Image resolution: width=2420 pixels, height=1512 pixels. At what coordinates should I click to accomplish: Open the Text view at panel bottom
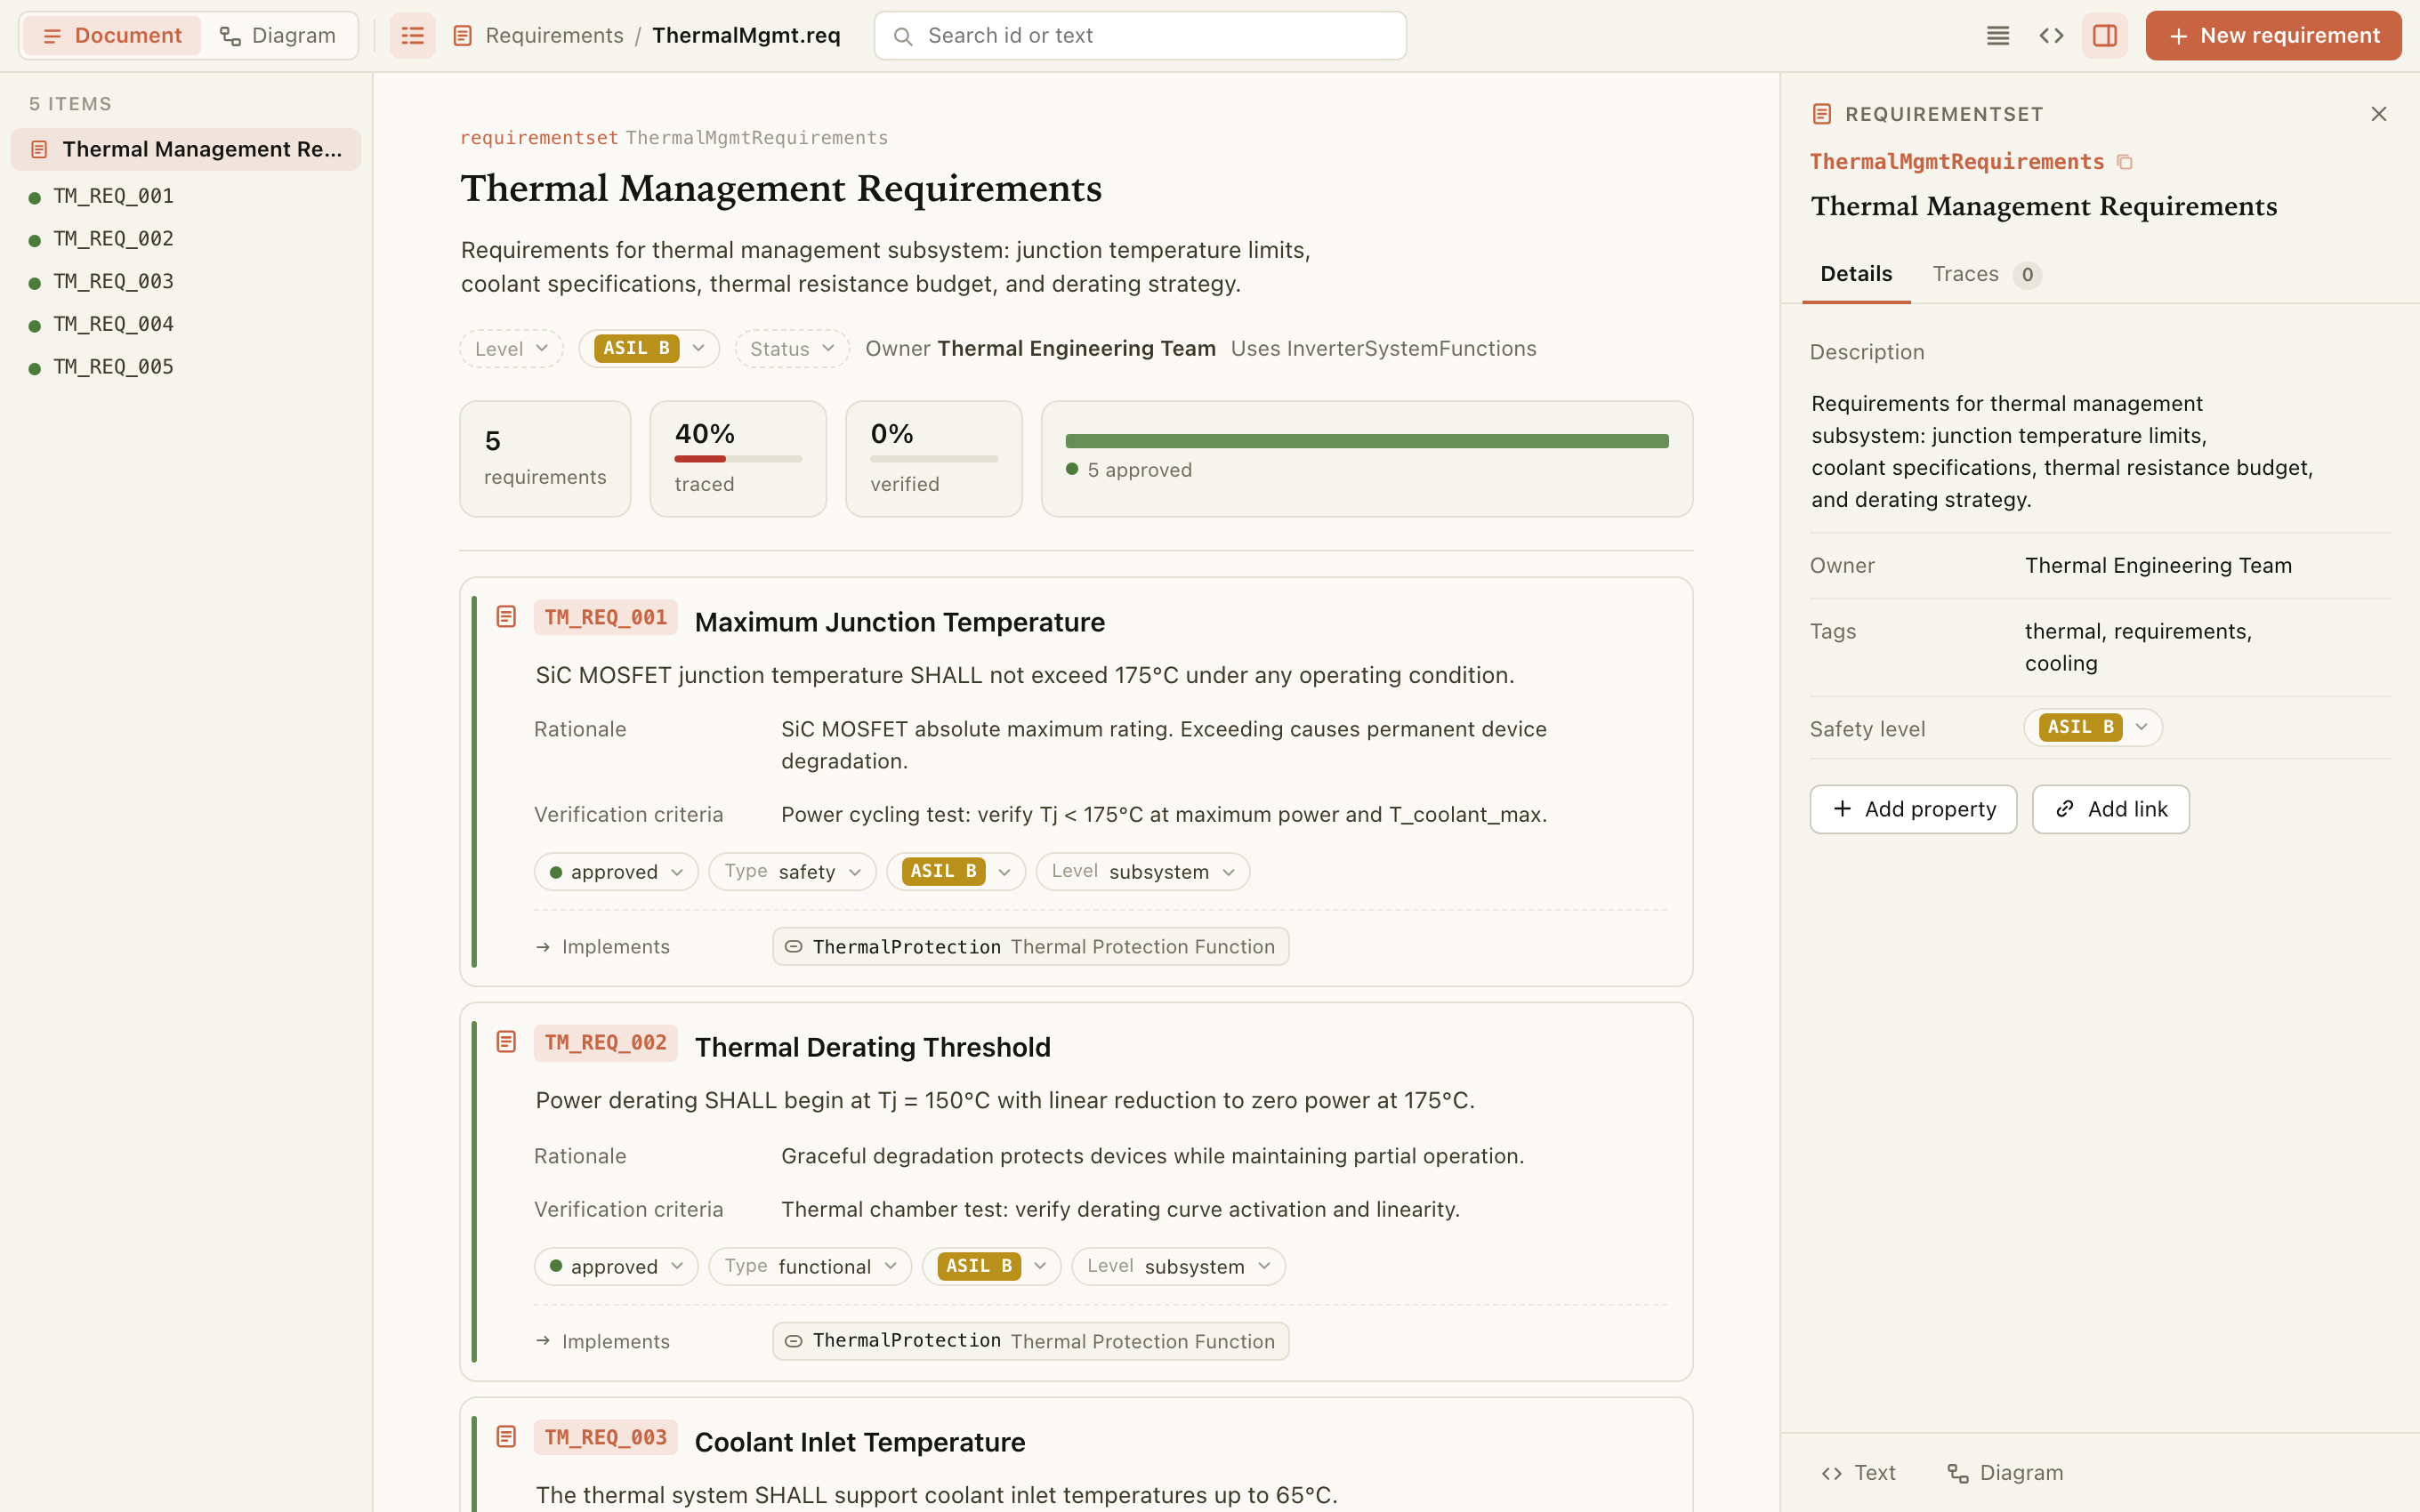click(1859, 1473)
